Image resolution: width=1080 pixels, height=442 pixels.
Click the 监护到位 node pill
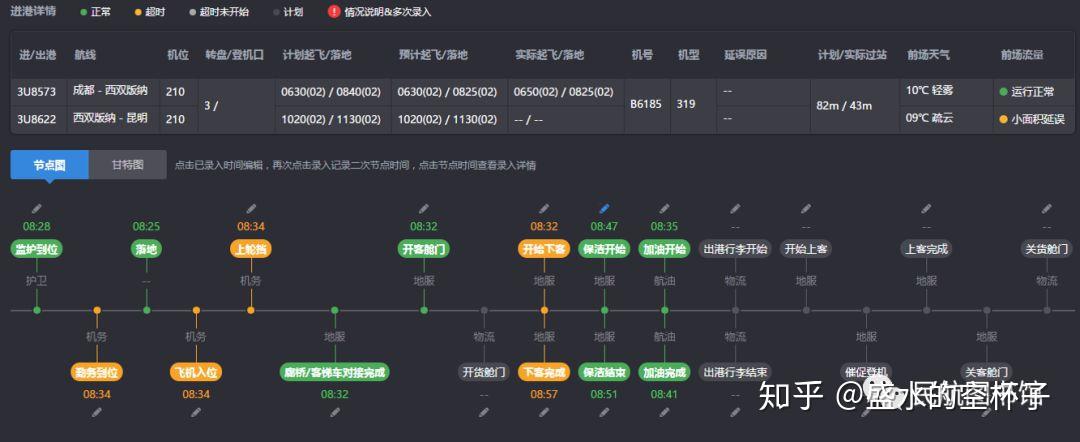click(x=37, y=249)
